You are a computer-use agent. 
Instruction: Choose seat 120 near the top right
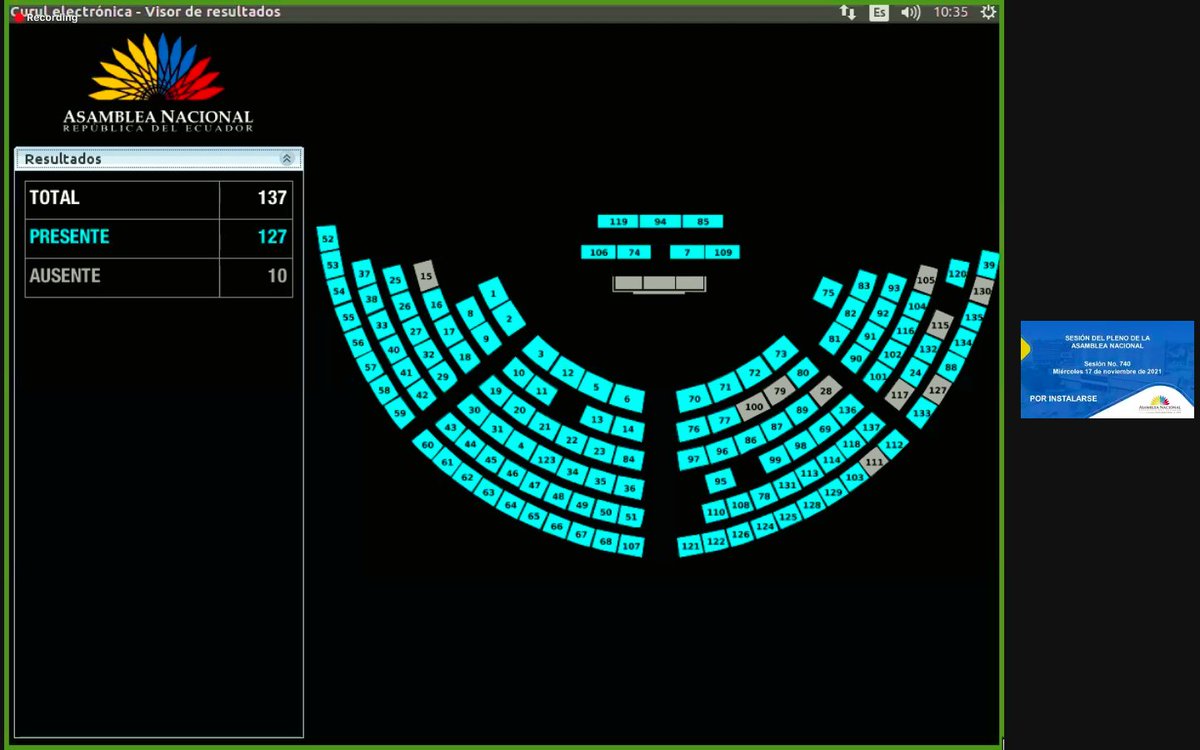point(958,272)
